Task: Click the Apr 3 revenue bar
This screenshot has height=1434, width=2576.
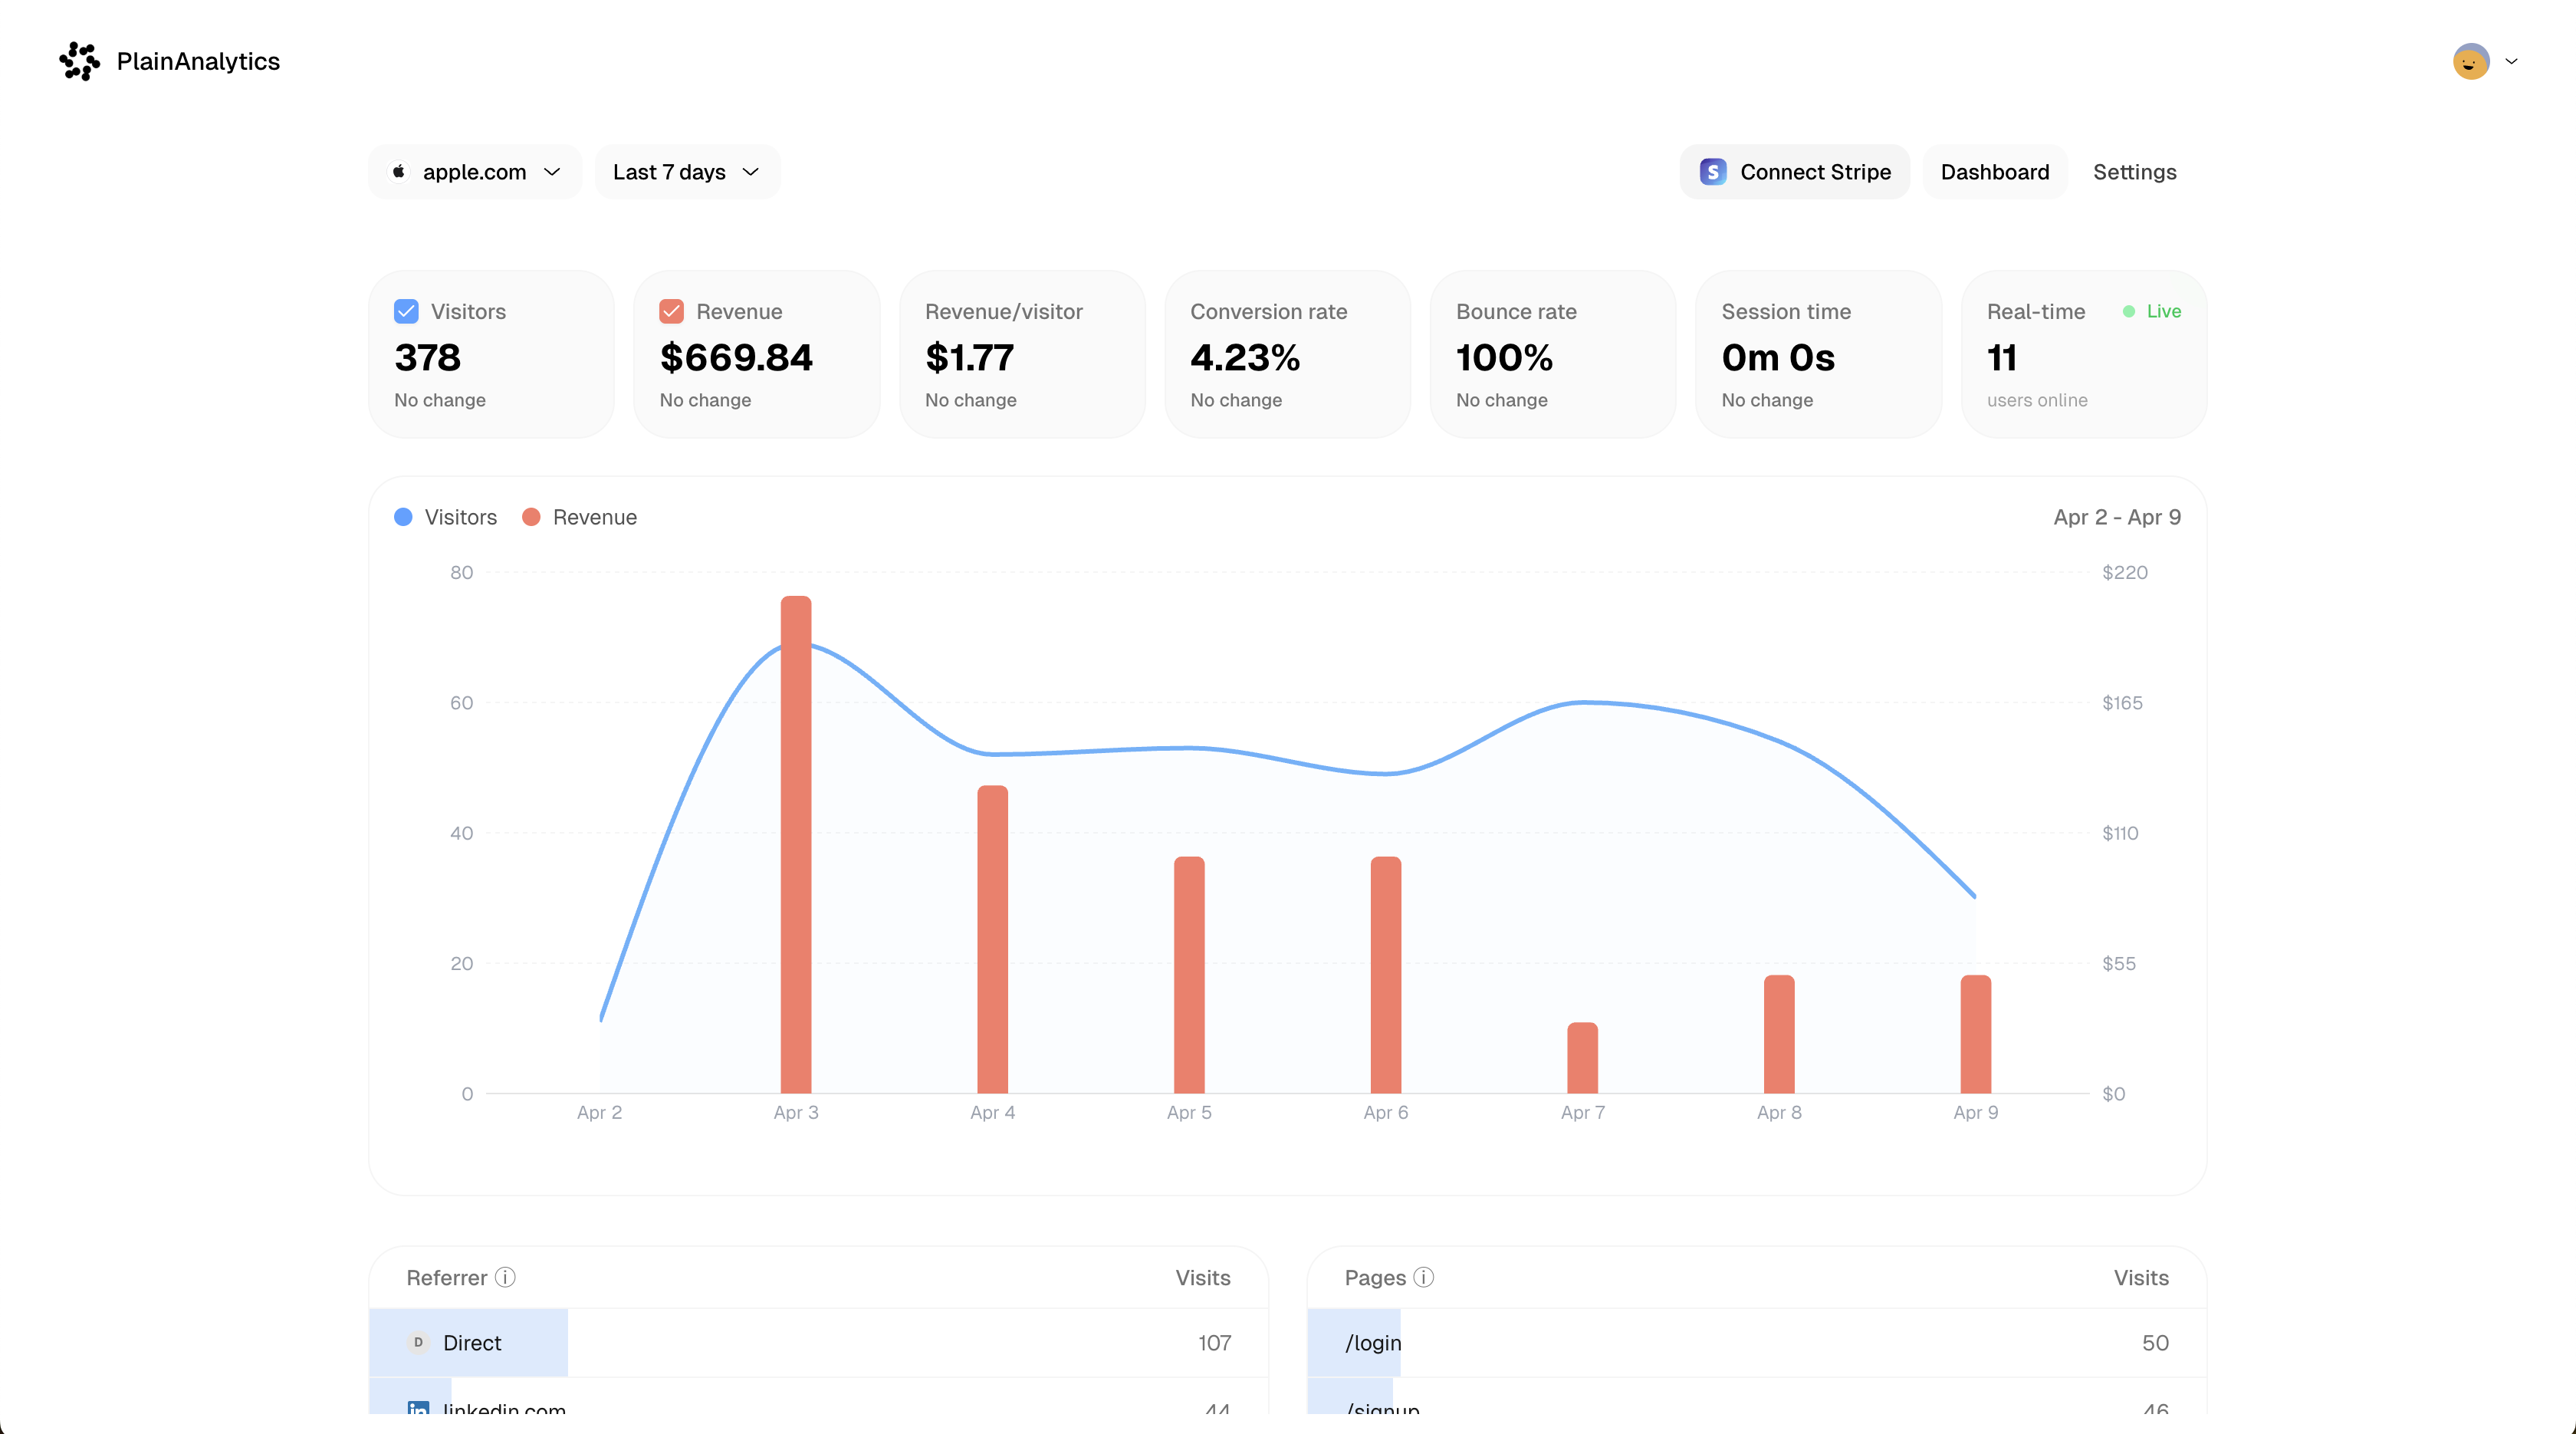Action: (796, 850)
